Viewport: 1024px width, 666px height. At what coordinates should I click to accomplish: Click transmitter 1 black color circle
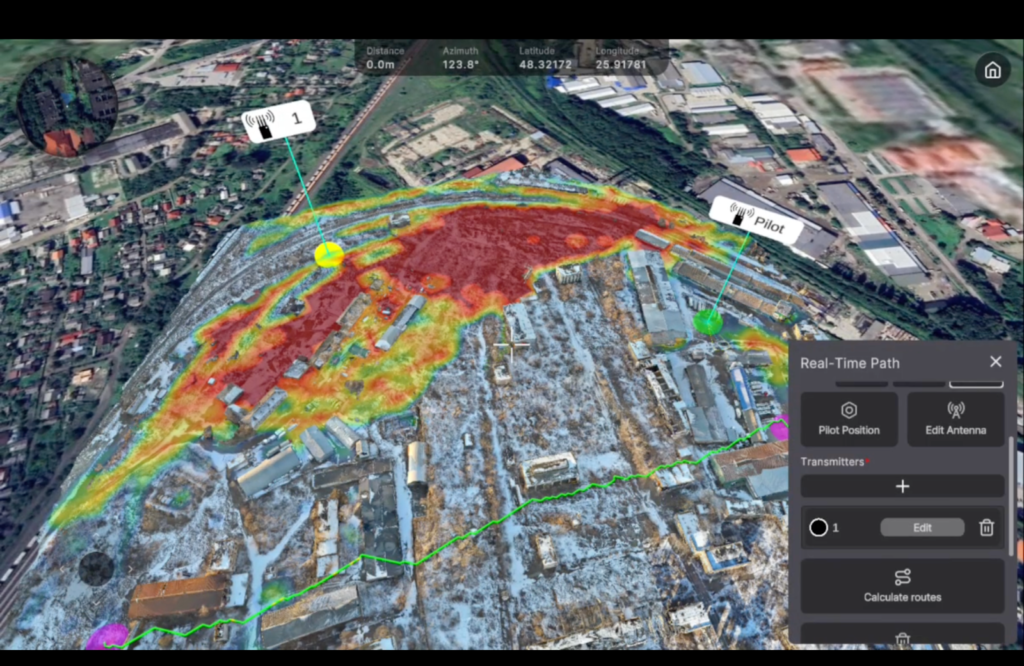818,527
